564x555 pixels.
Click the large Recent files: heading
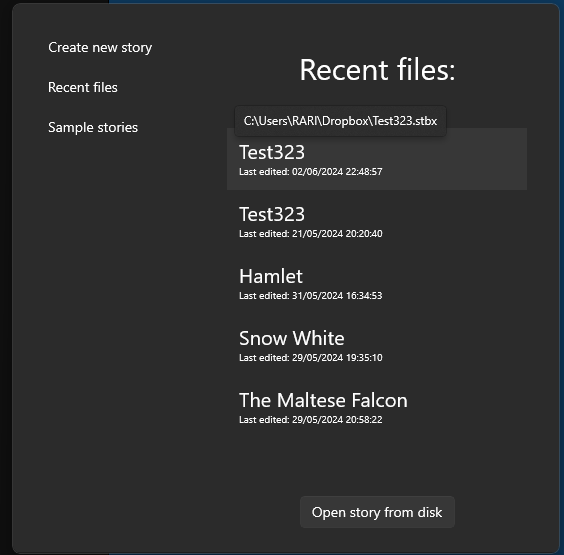(x=377, y=69)
